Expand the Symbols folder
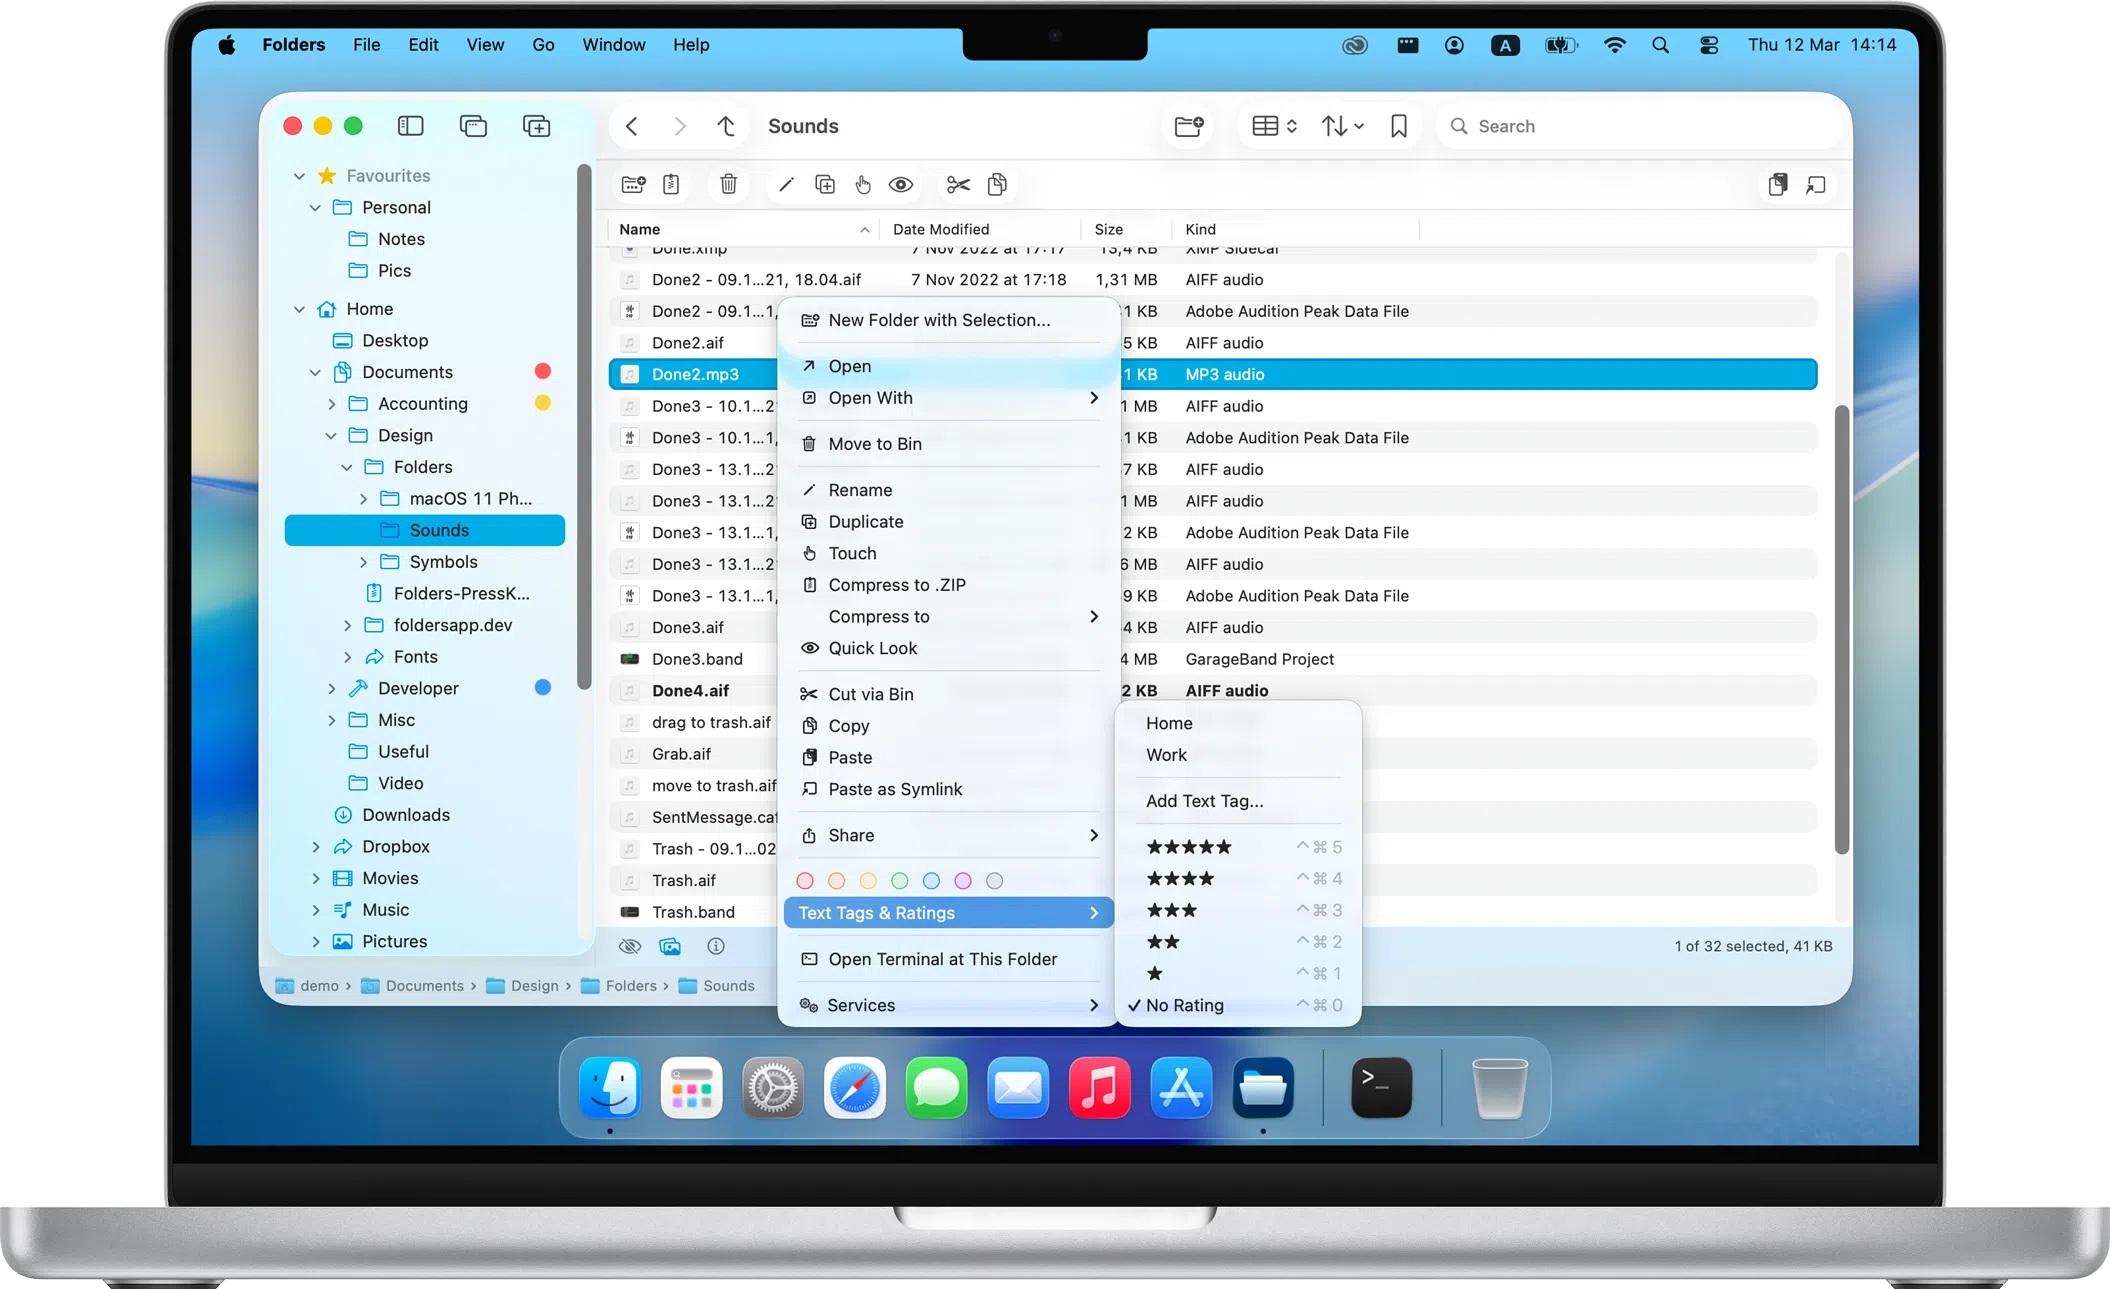This screenshot has height=1289, width=2110. click(363, 562)
